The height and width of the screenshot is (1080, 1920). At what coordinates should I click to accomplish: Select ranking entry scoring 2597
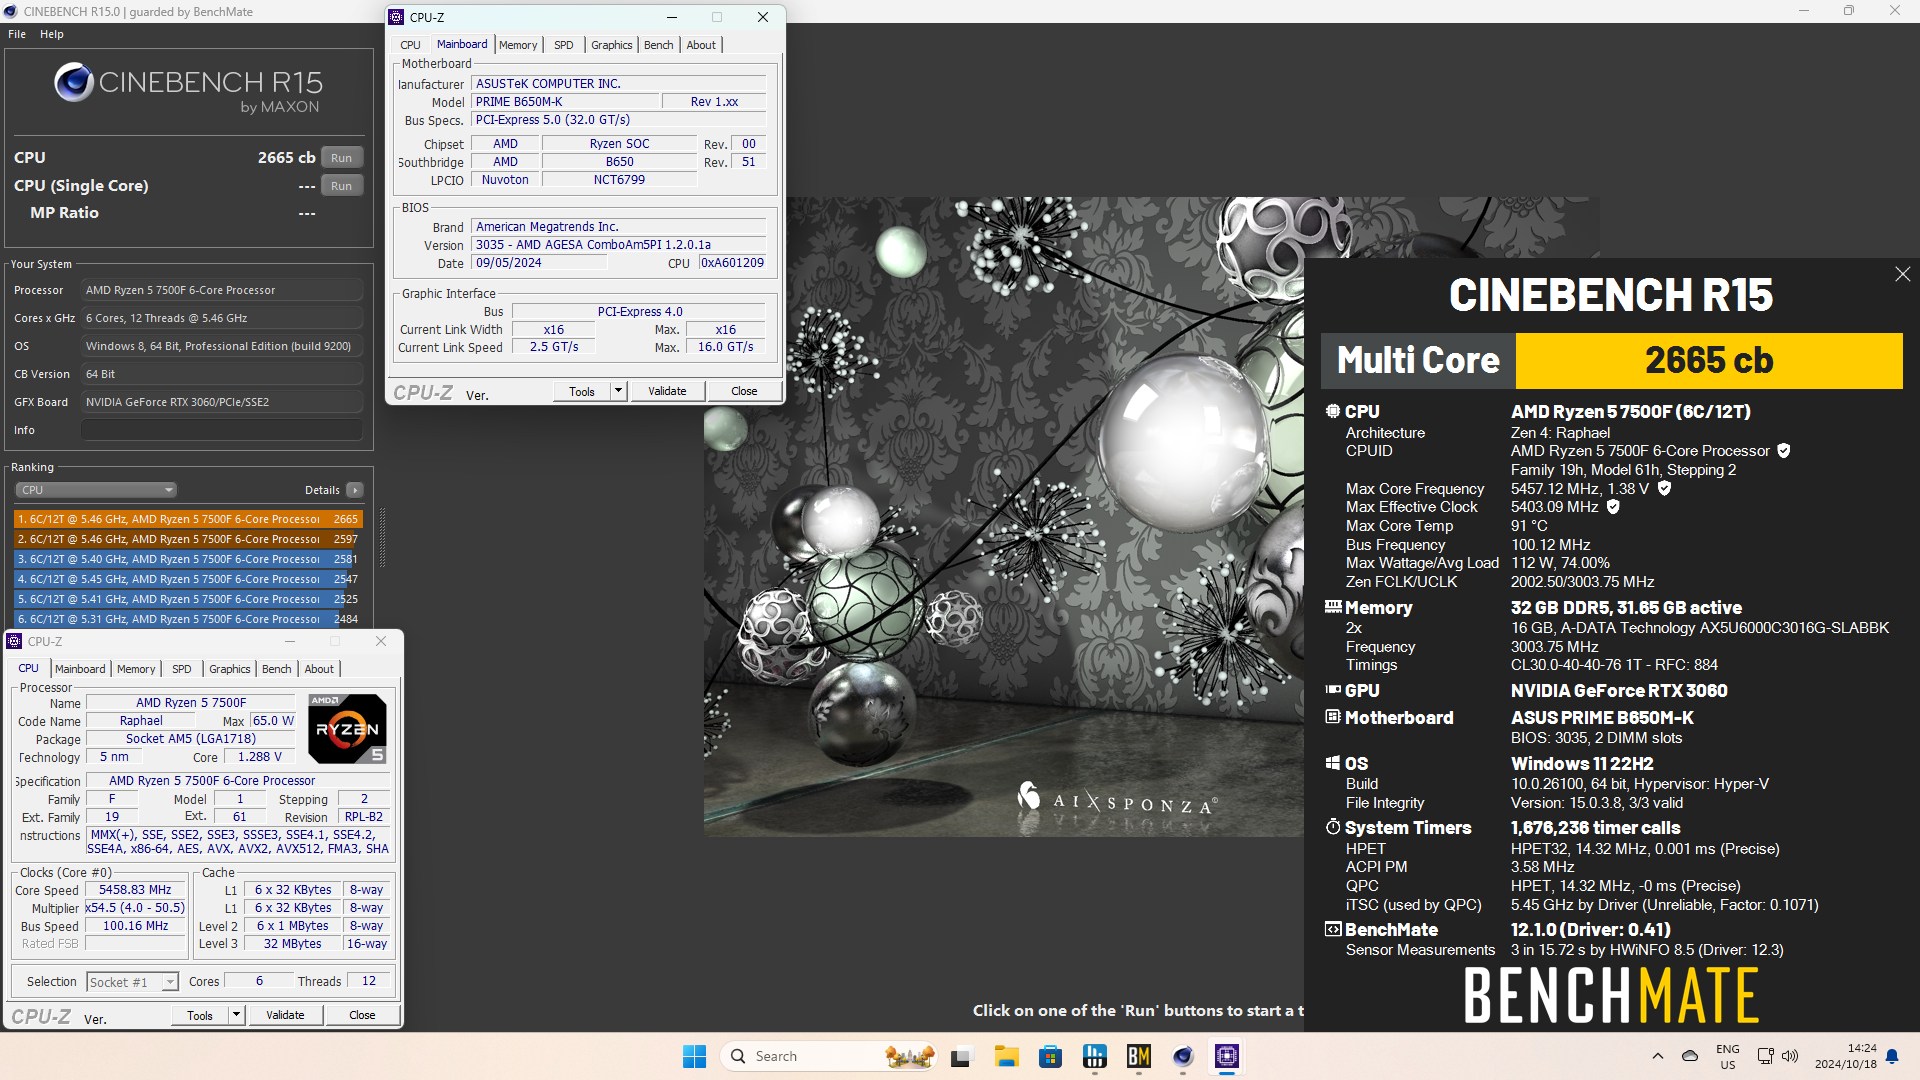(188, 539)
